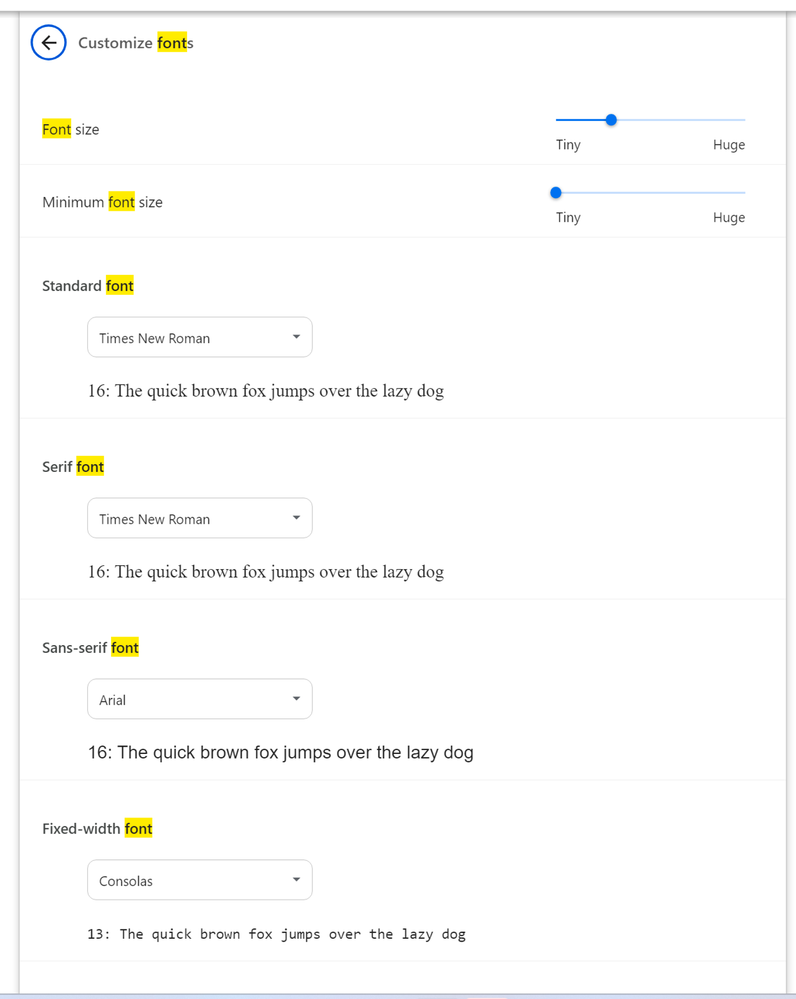This screenshot has width=796, height=999.
Task: Open the Standard font dropdown
Action: click(199, 338)
